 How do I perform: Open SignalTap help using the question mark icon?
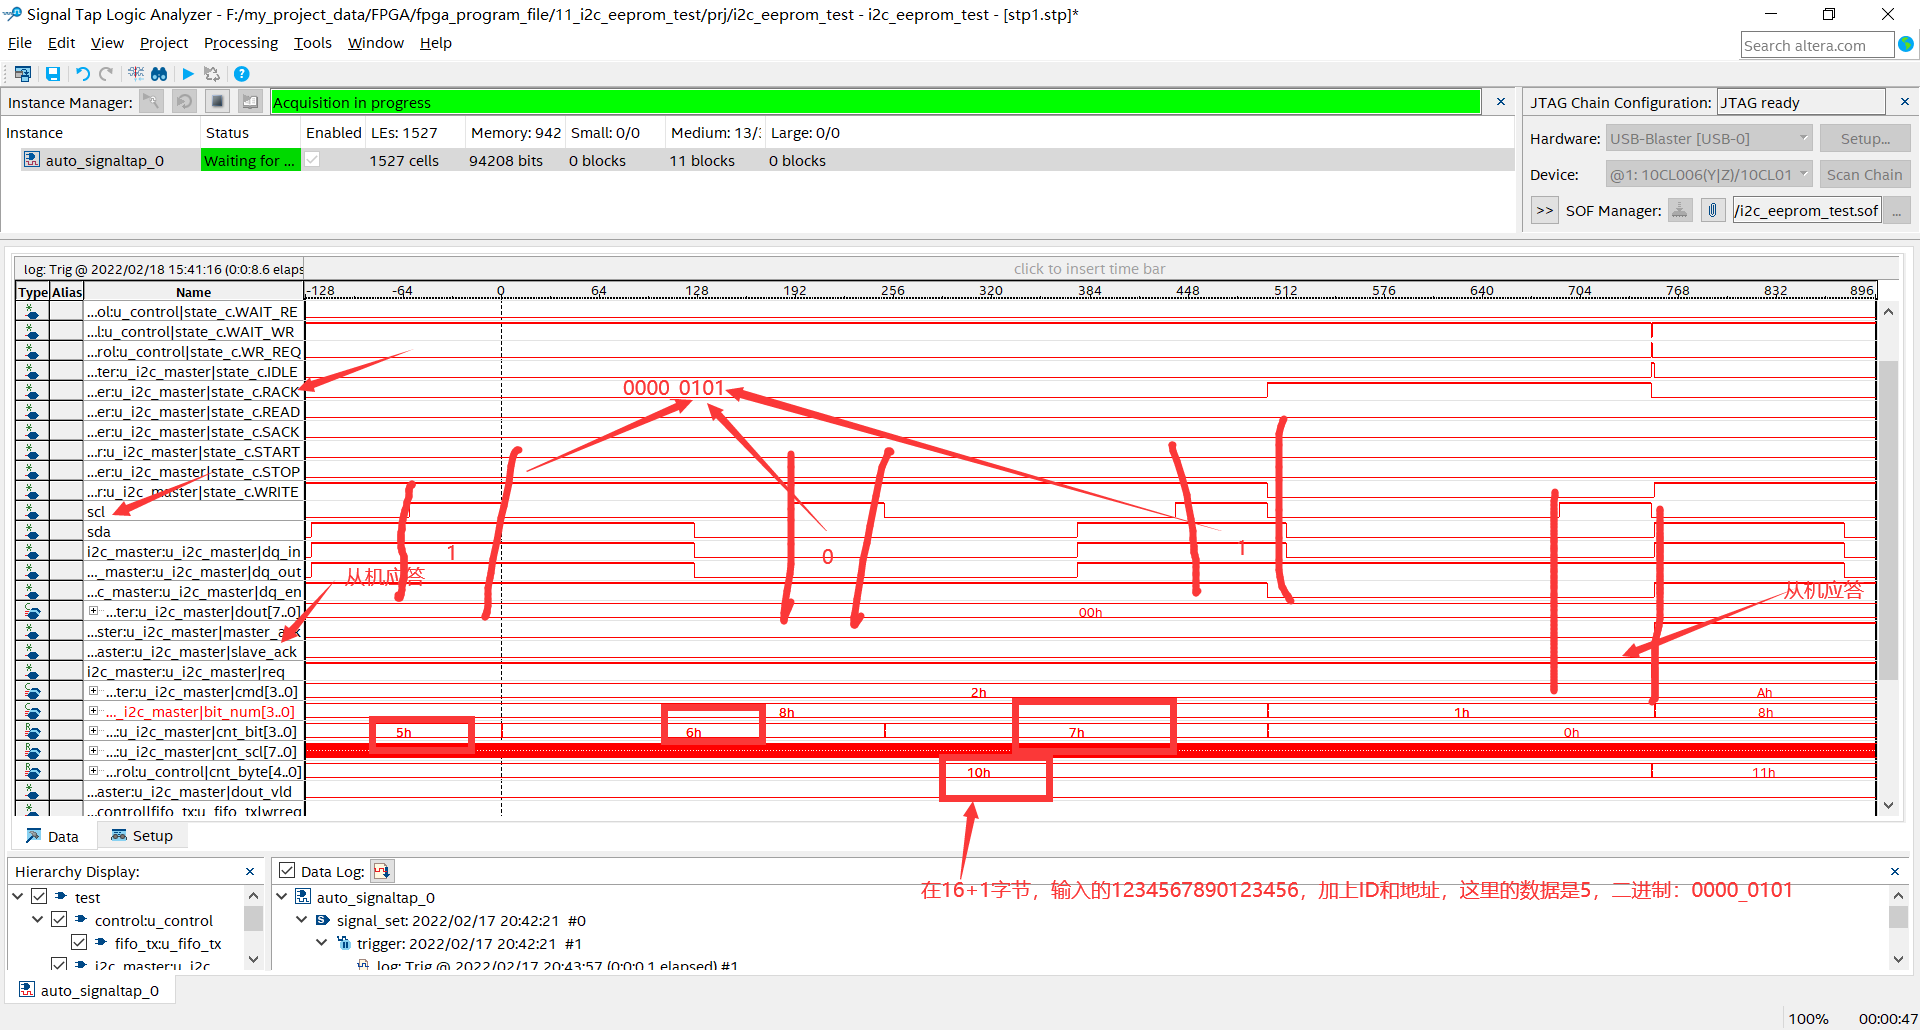tap(241, 73)
